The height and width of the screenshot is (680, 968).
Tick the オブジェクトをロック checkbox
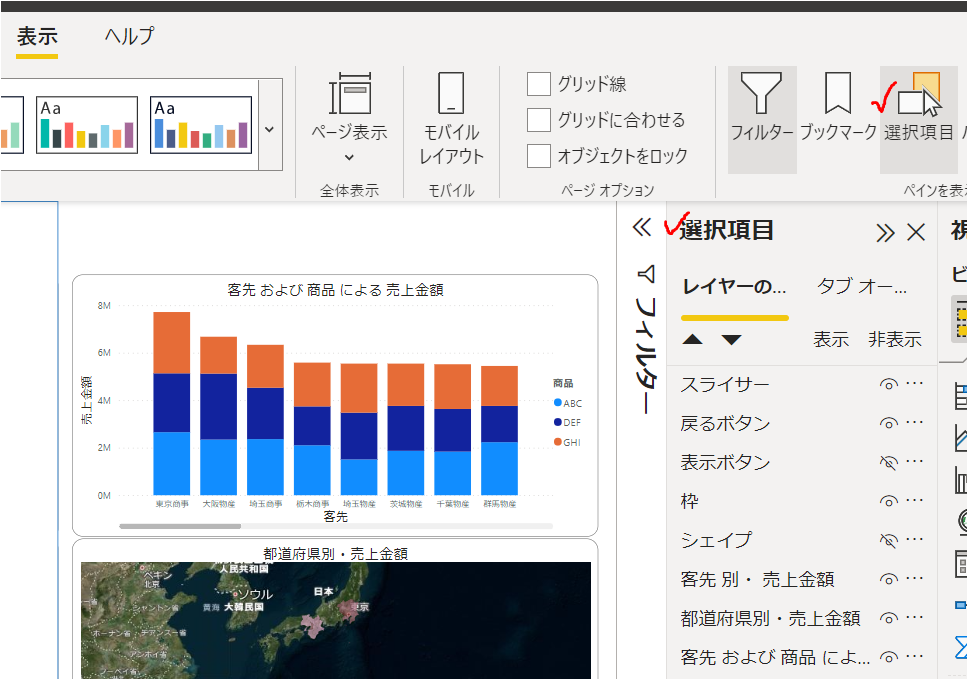point(539,156)
